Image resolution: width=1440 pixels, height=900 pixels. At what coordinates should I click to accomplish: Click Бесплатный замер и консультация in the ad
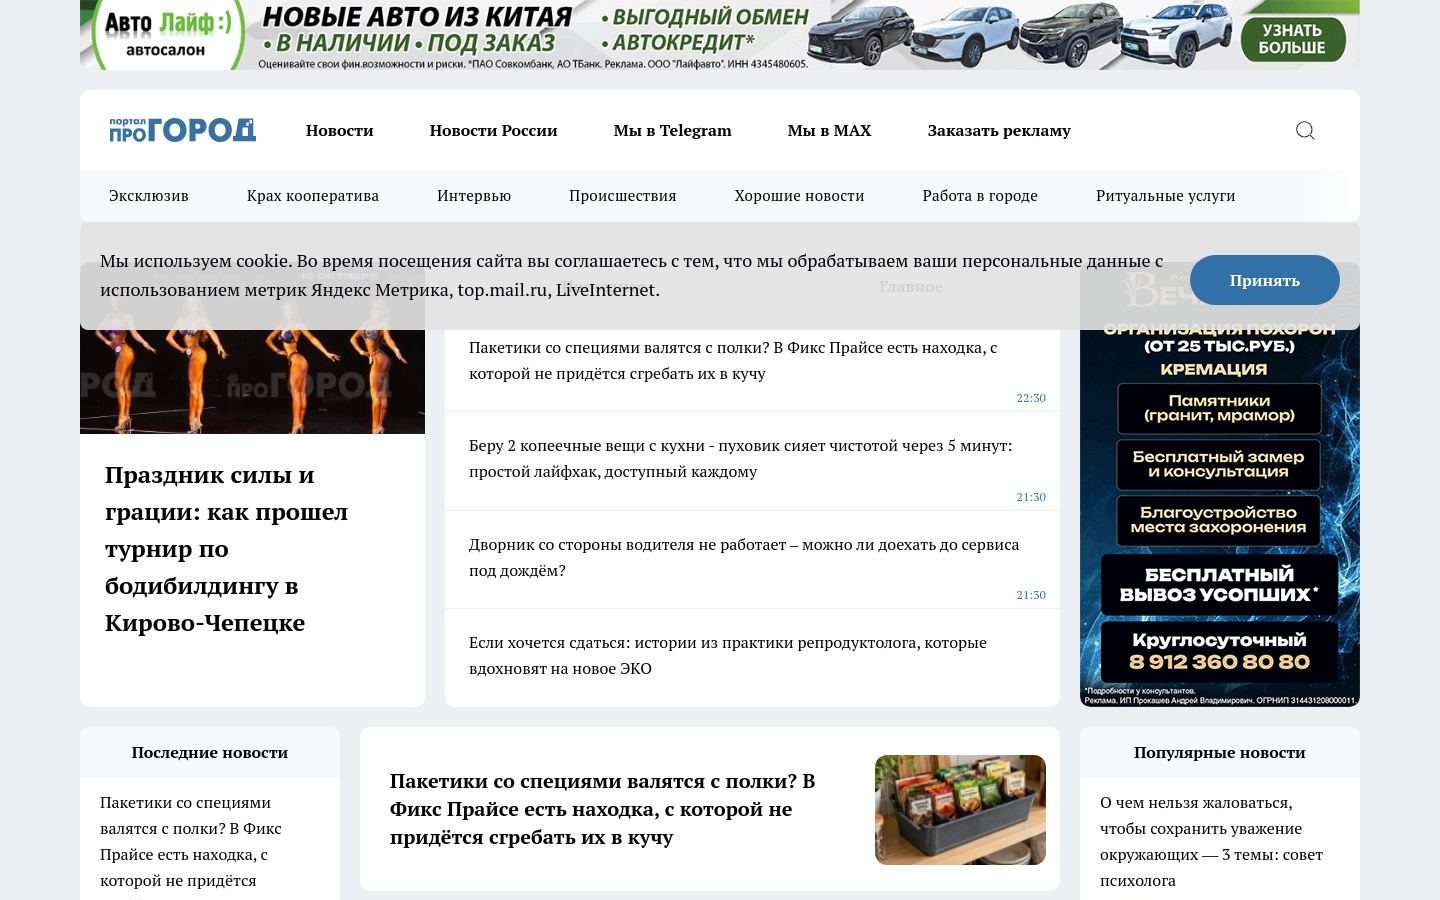pos(1219,464)
